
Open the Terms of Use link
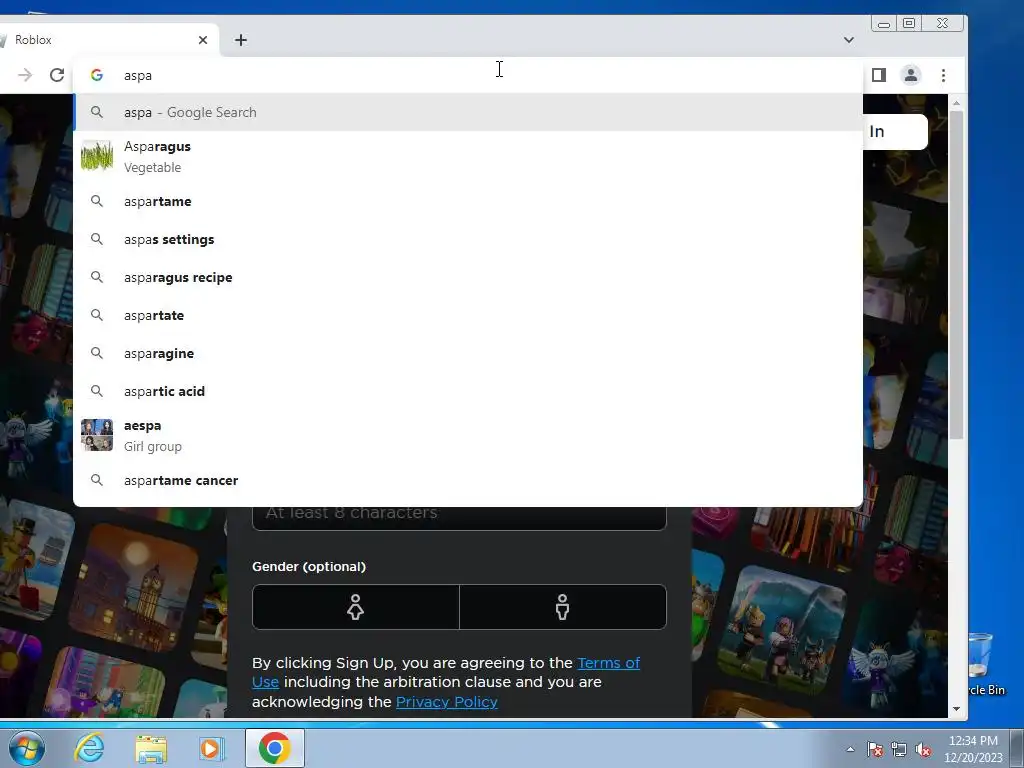click(x=609, y=663)
